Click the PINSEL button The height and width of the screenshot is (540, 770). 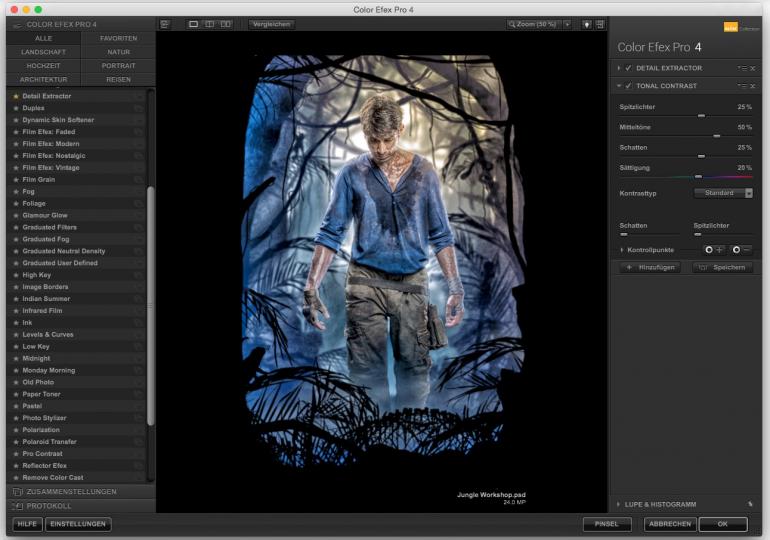tap(607, 524)
